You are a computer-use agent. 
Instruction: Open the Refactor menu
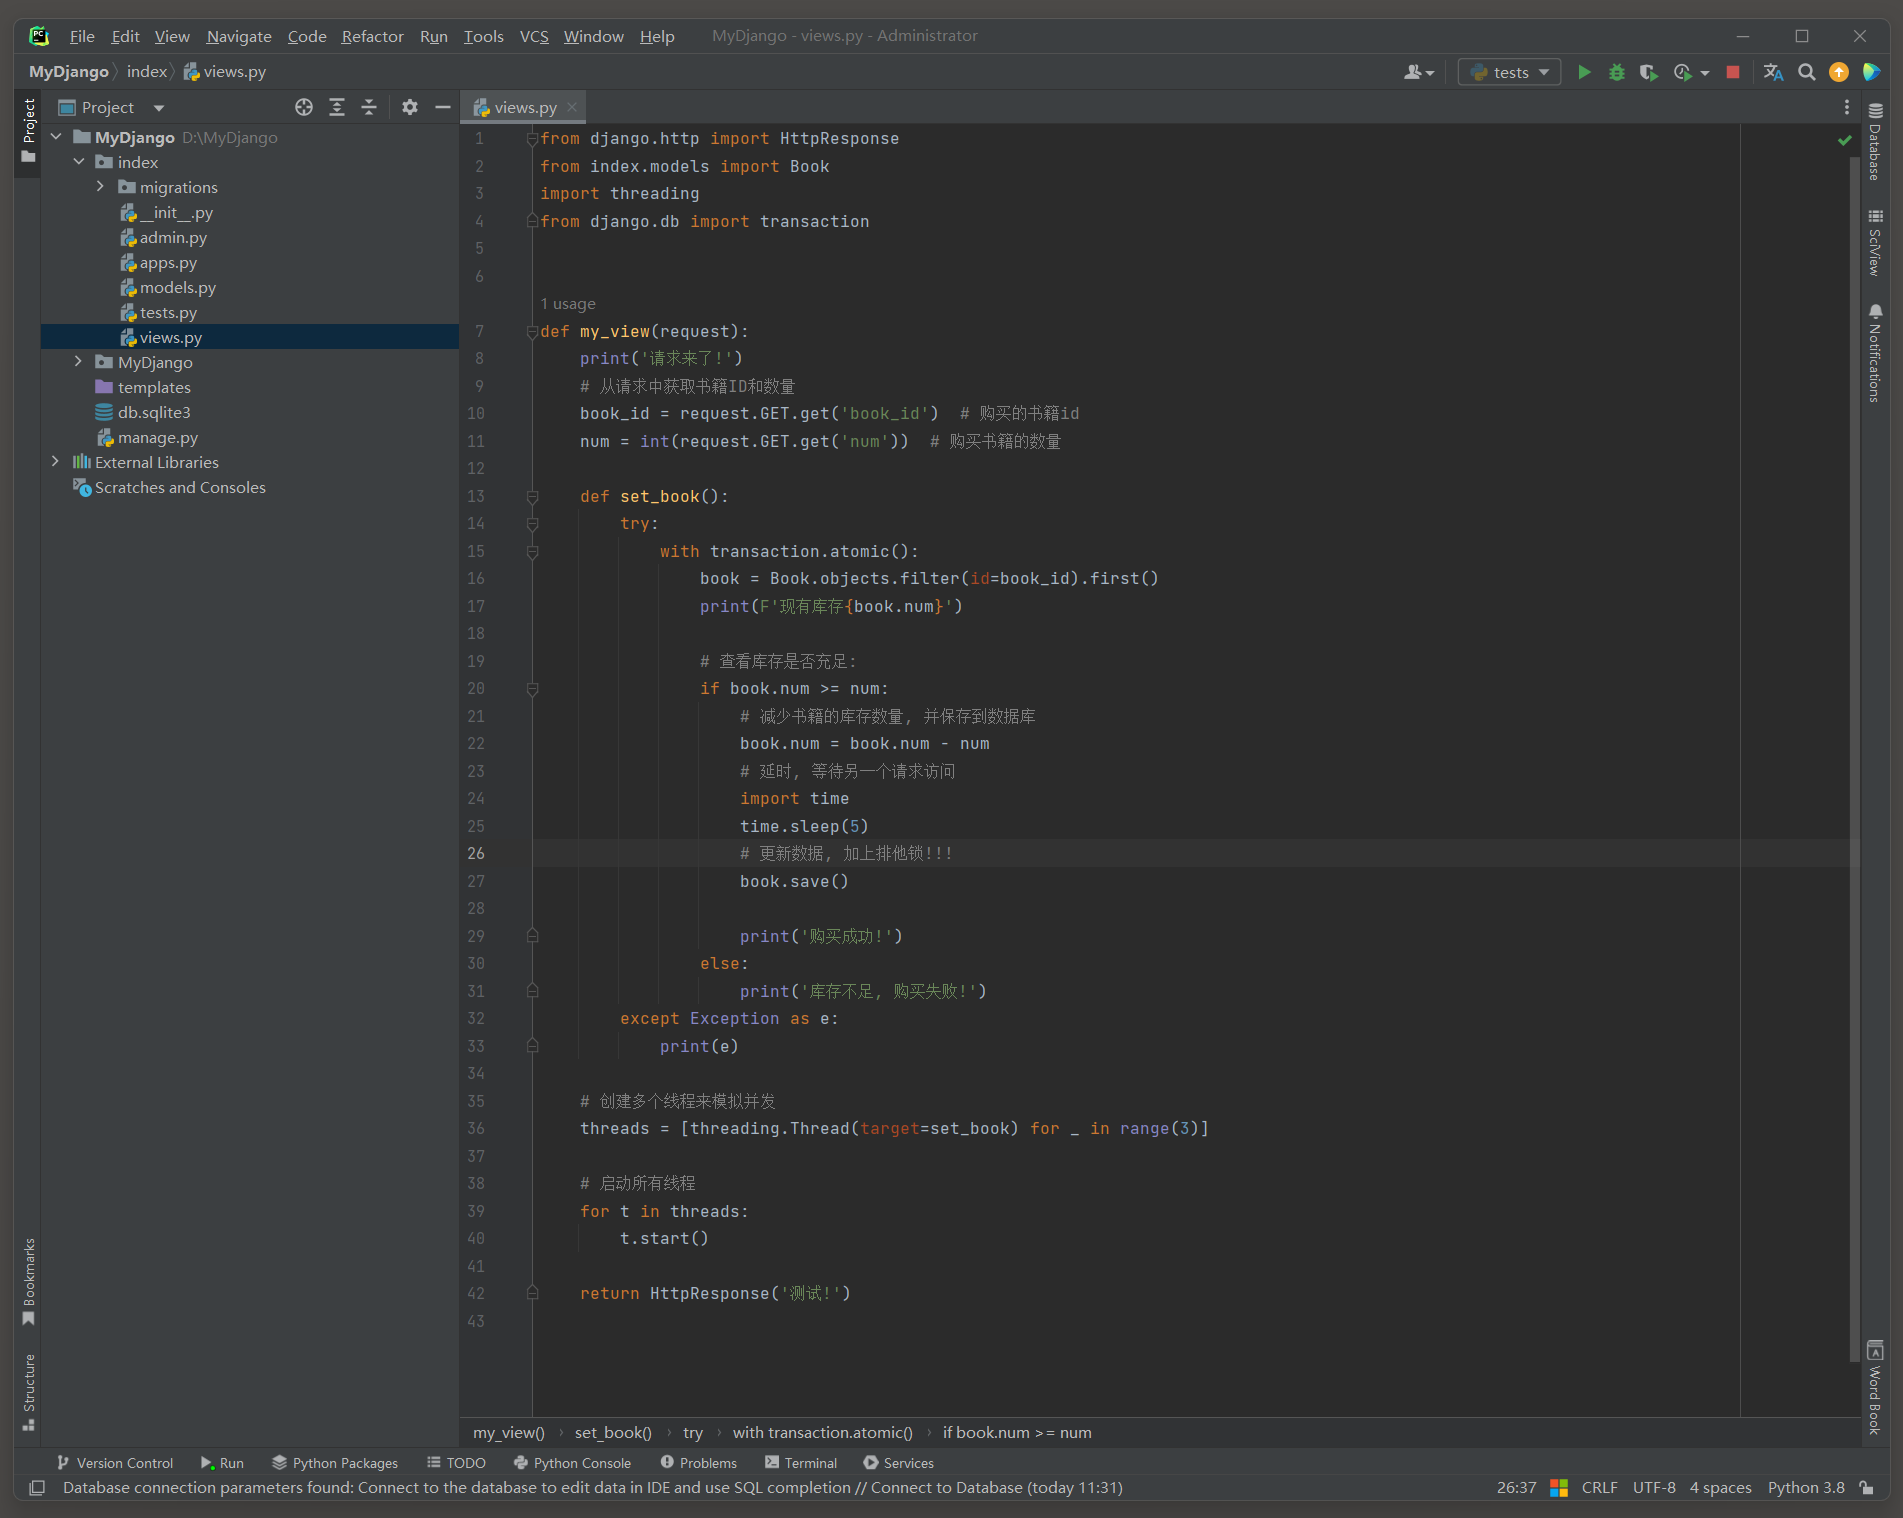coord(372,36)
